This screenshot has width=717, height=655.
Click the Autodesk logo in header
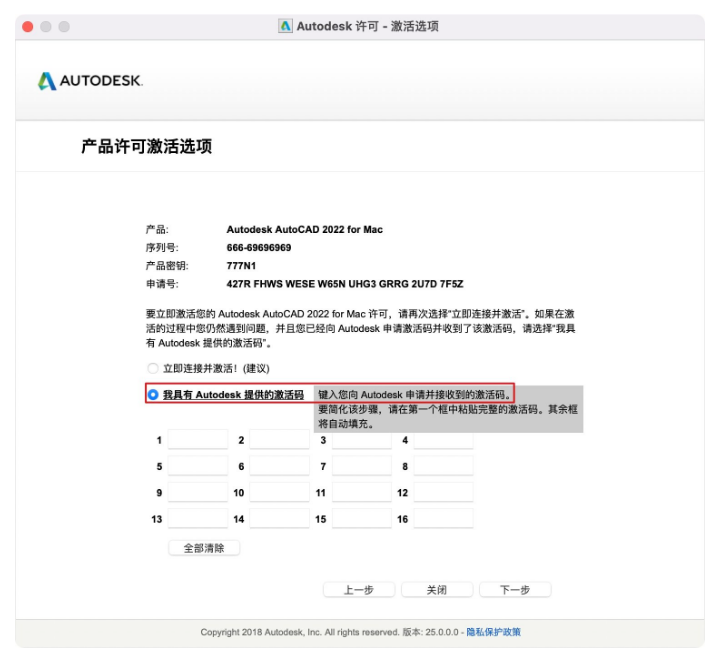point(90,81)
